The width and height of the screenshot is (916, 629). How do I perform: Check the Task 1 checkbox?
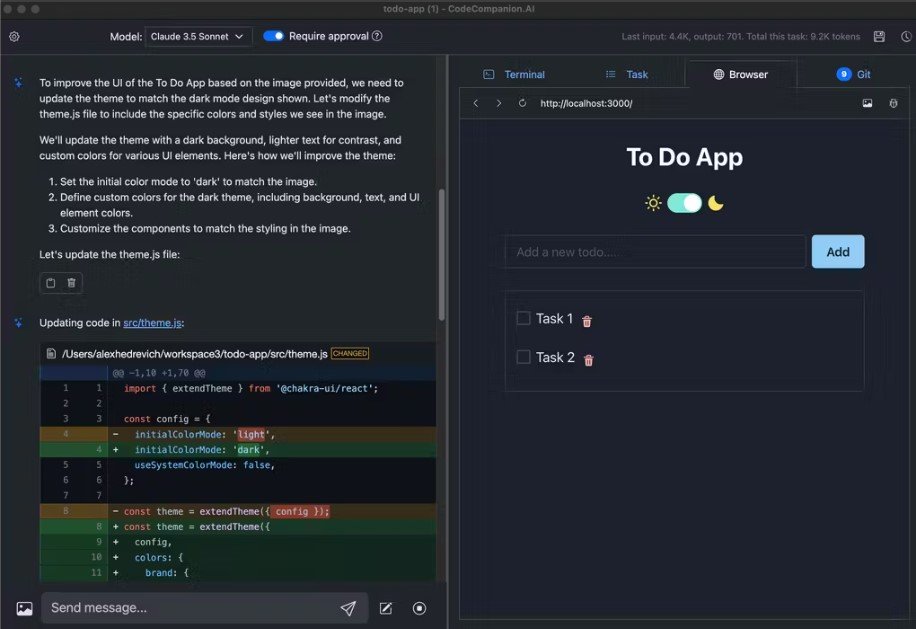(523, 318)
